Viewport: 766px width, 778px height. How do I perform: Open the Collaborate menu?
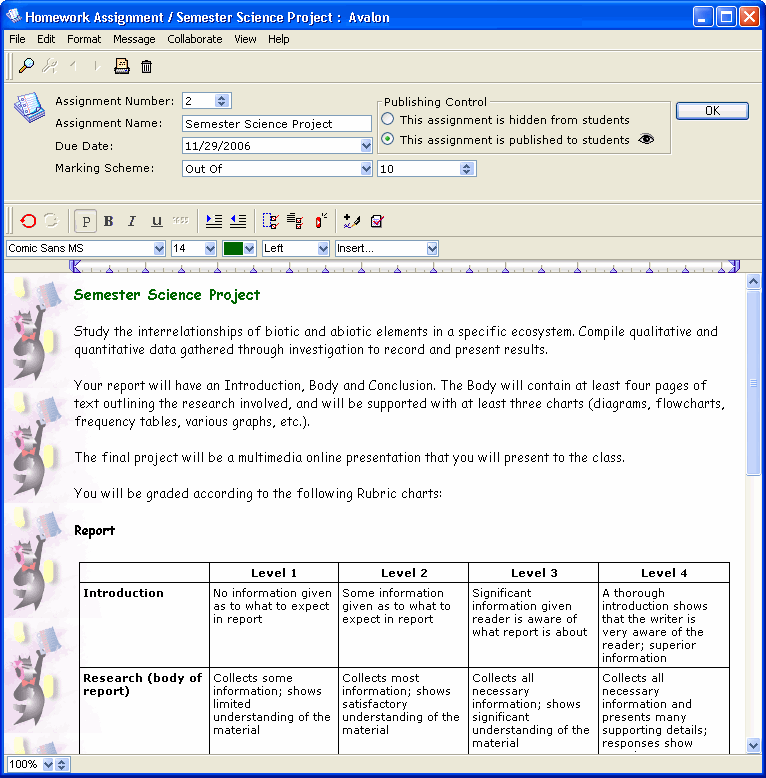(195, 39)
